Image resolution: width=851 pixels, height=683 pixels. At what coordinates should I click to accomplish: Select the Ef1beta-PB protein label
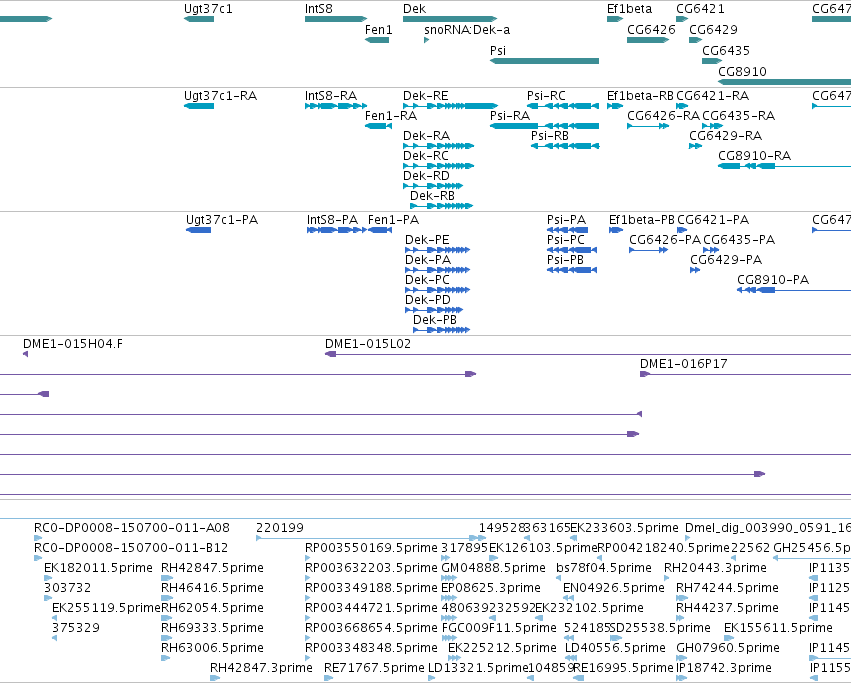pos(642,220)
